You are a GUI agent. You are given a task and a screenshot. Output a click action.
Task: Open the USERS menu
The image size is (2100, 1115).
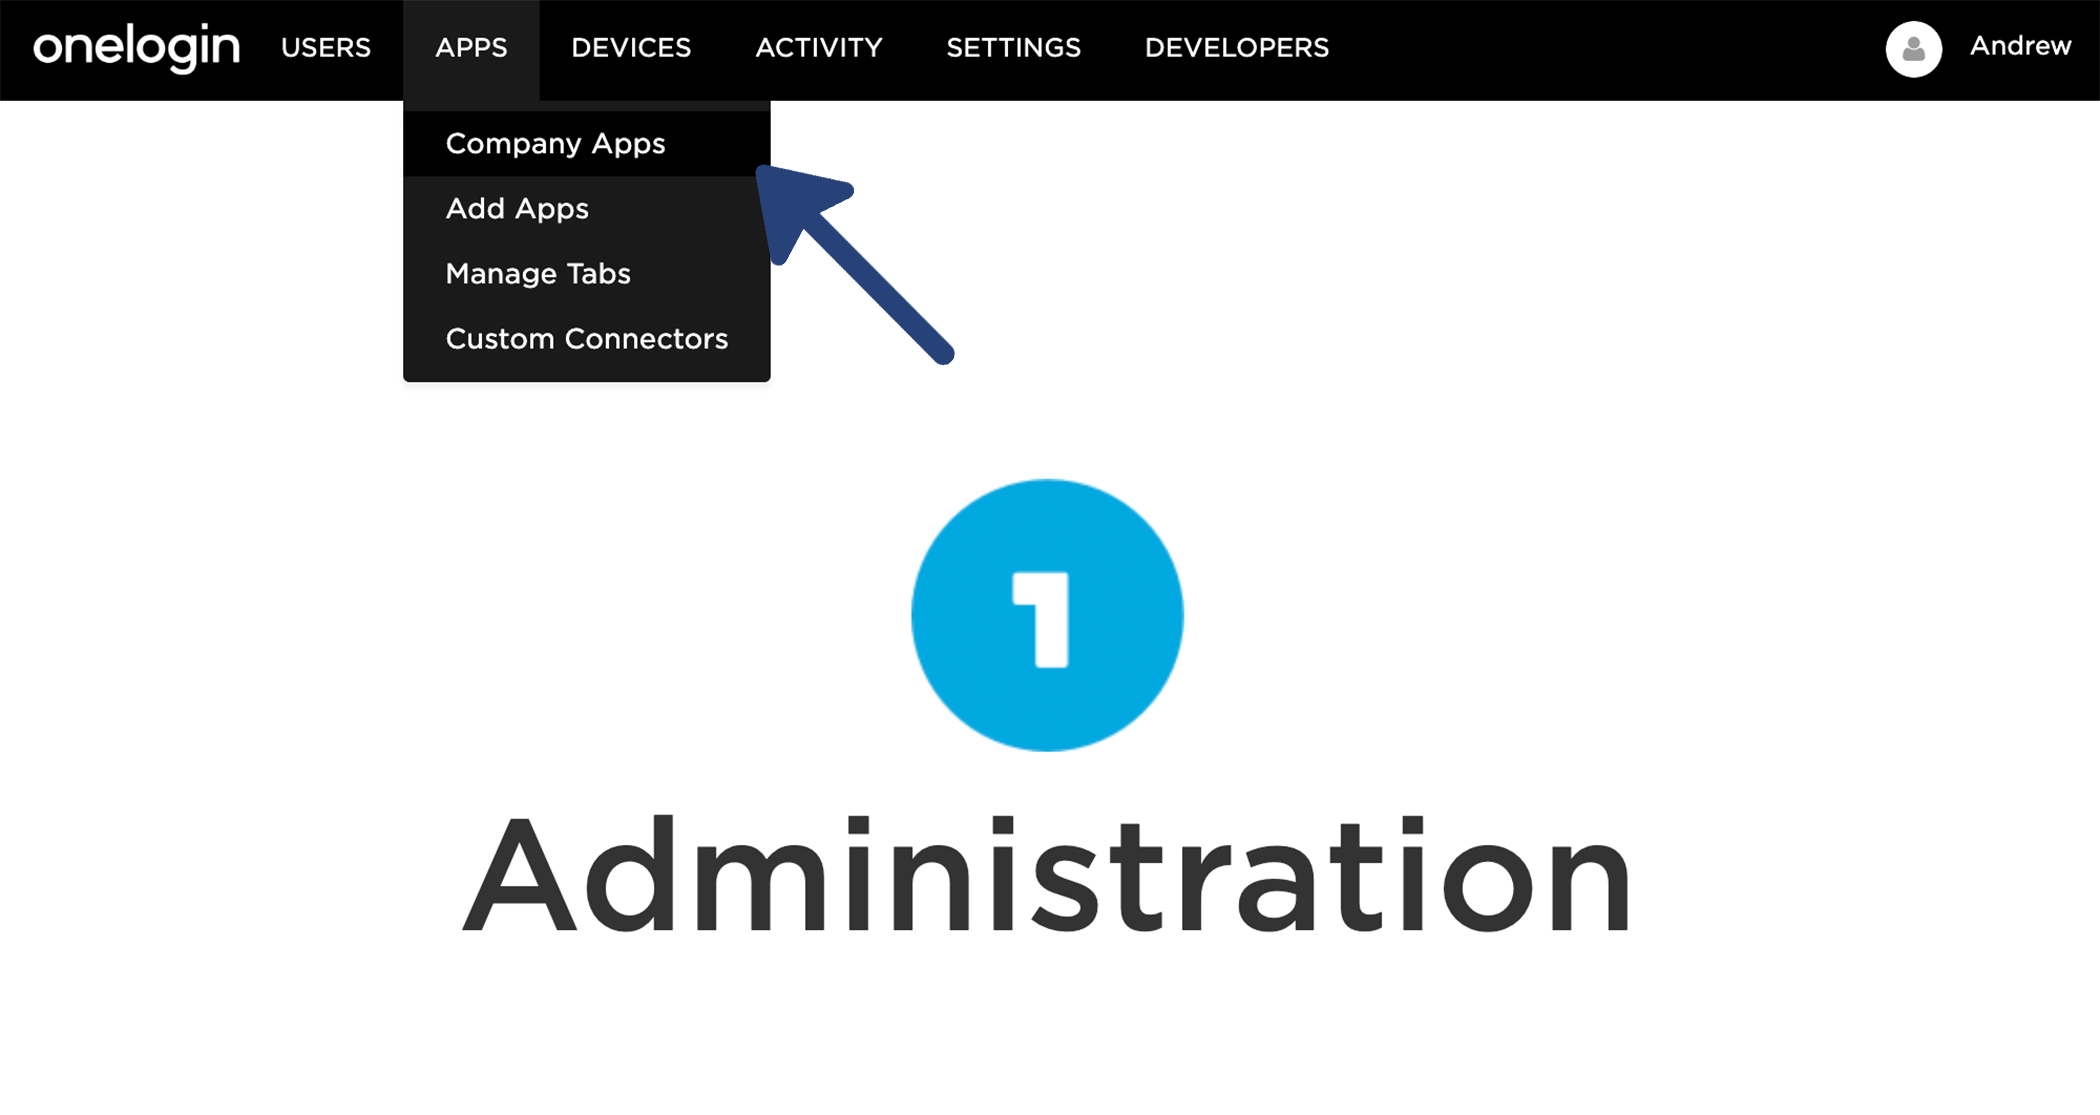point(326,48)
